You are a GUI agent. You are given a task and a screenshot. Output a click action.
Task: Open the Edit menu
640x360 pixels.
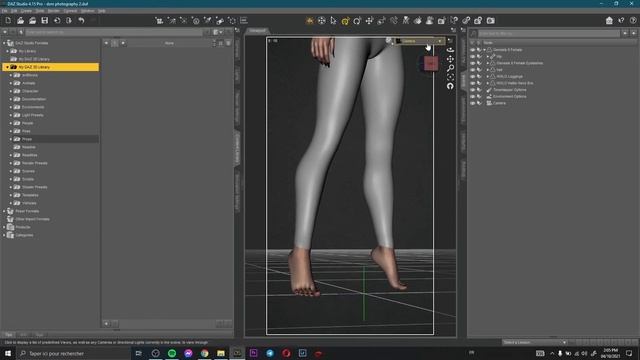click(14, 11)
